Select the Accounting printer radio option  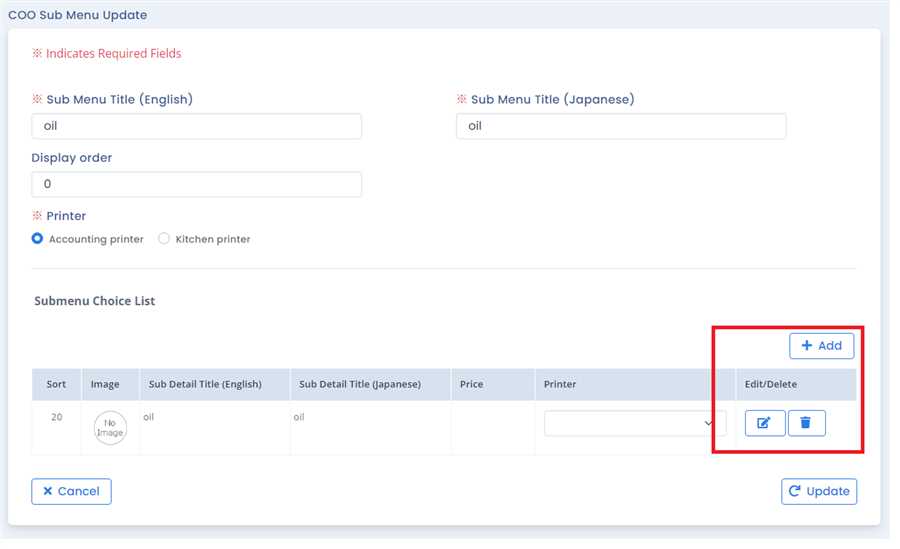coord(38,239)
